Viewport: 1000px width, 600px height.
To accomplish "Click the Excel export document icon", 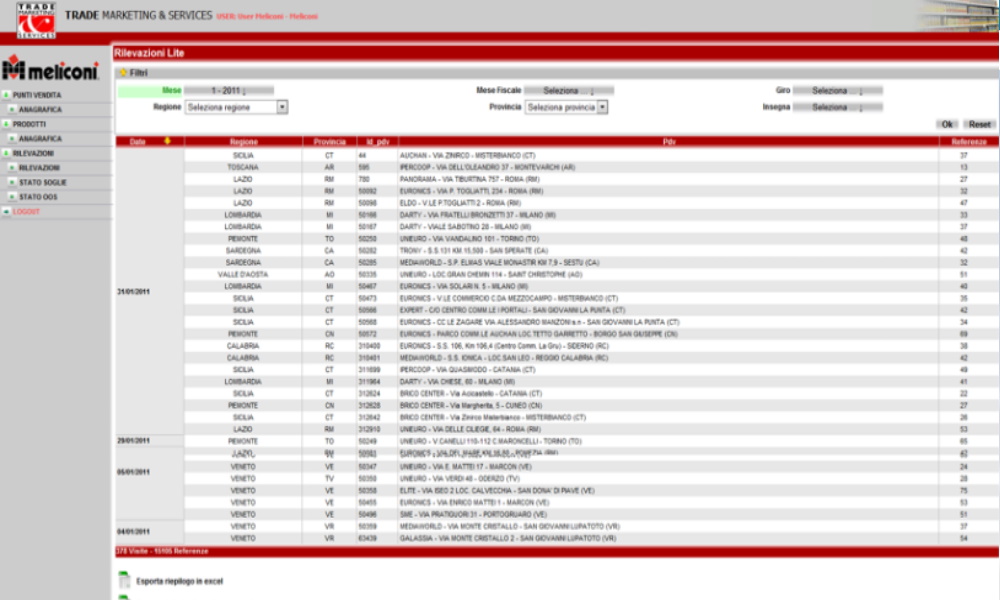I will tap(124, 580).
